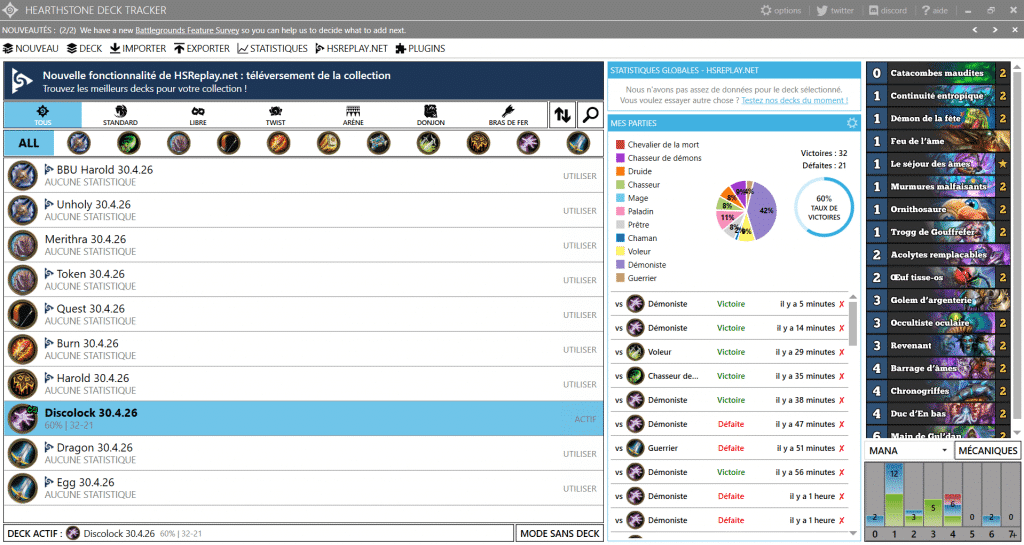The image size is (1024, 545).
Task: Open the Nouveau menu
Action: pos(31,48)
